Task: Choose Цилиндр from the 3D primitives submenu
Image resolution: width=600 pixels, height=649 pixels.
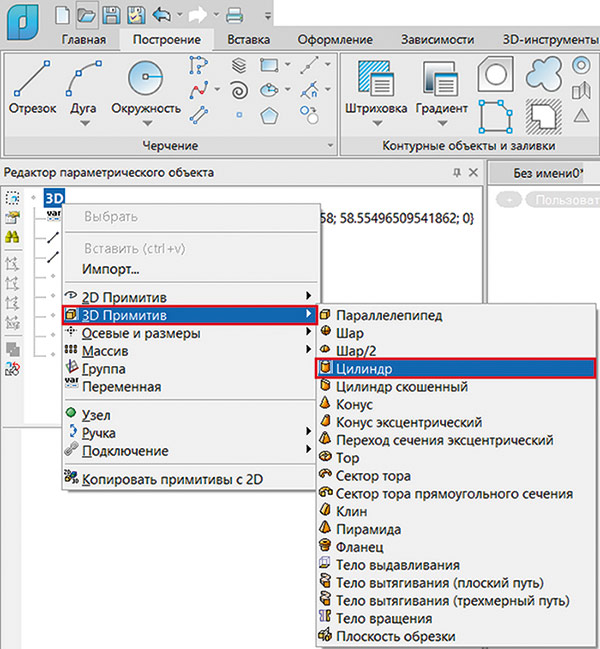Action: (364, 369)
